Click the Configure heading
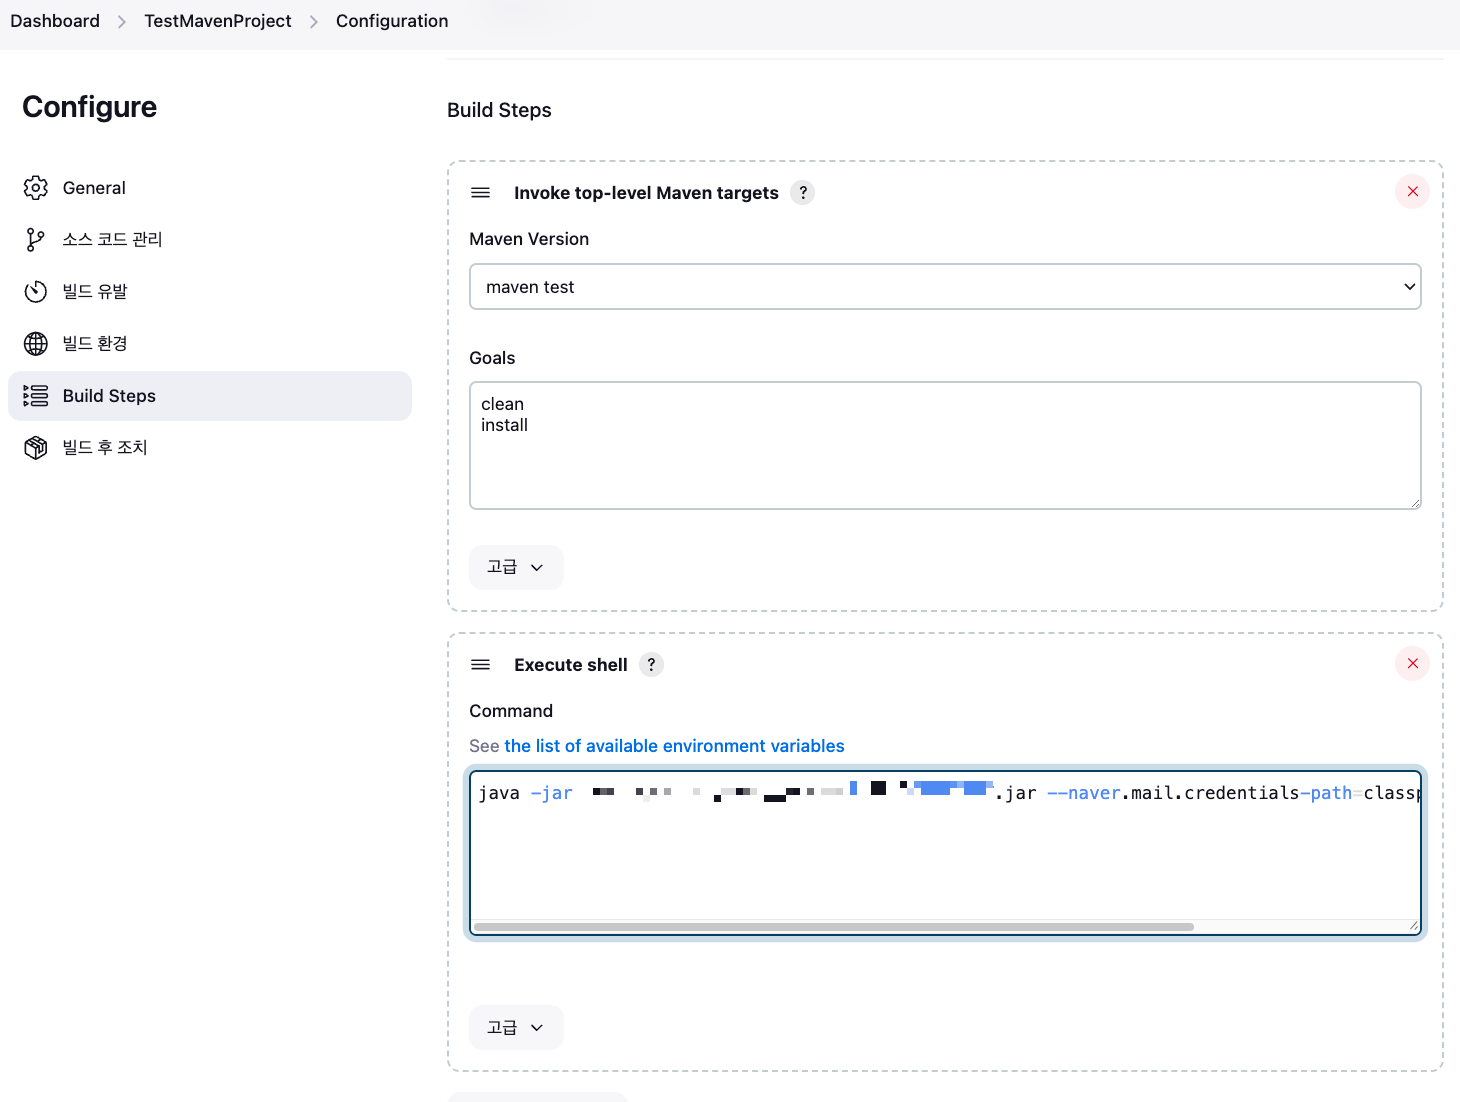 click(90, 107)
